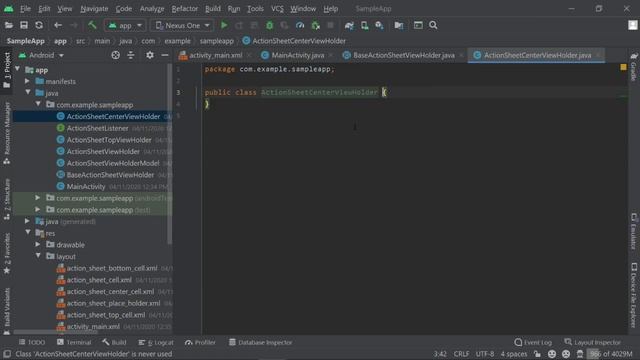This screenshot has width=640, height=360.
Task: Collapse the layout folder
Action: click(38, 256)
